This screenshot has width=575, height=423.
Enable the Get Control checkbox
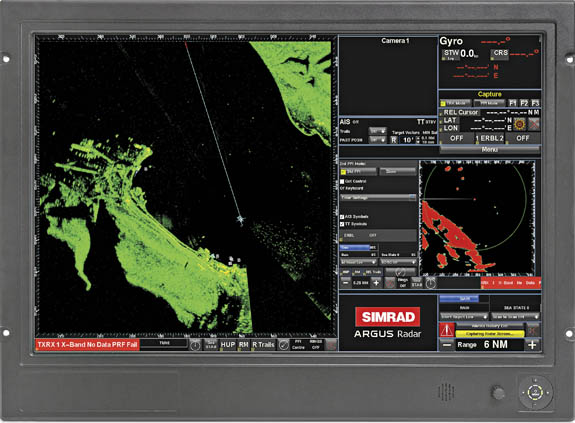342,181
